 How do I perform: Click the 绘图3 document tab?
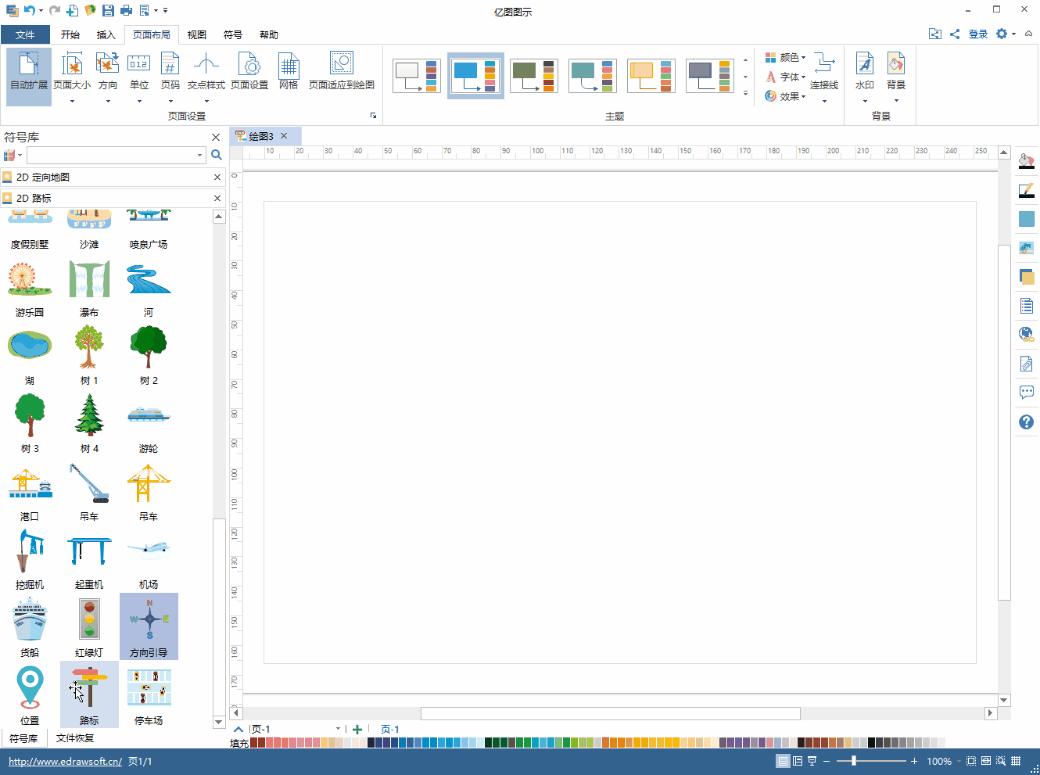point(260,136)
